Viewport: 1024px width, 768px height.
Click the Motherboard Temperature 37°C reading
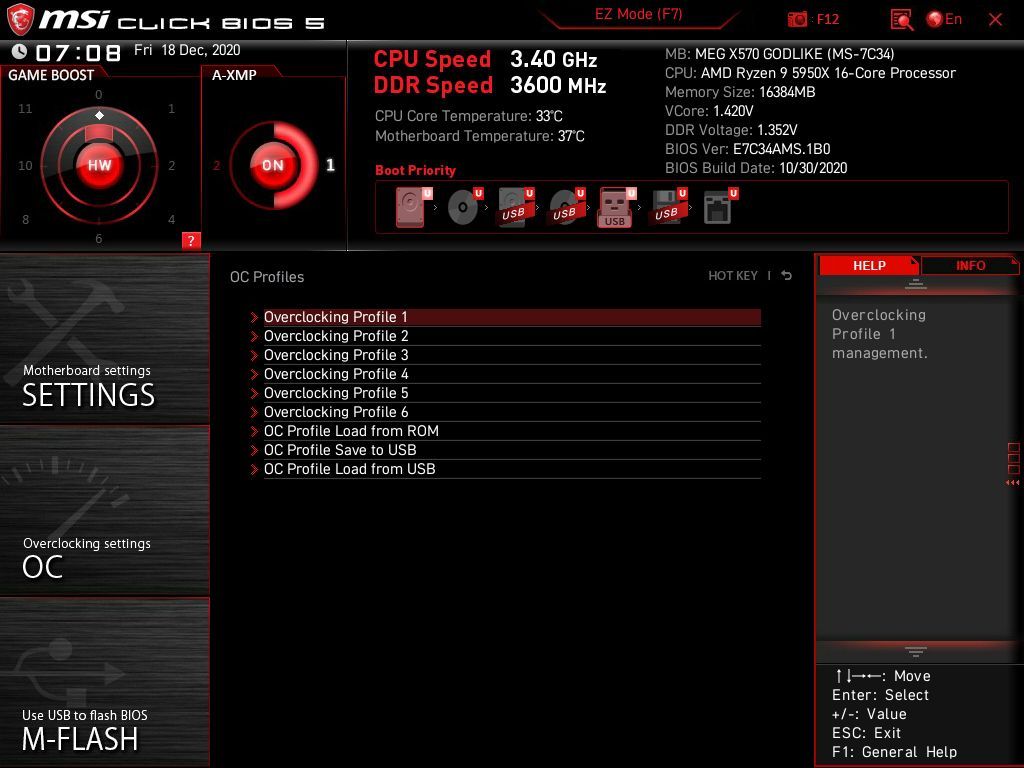coord(479,136)
